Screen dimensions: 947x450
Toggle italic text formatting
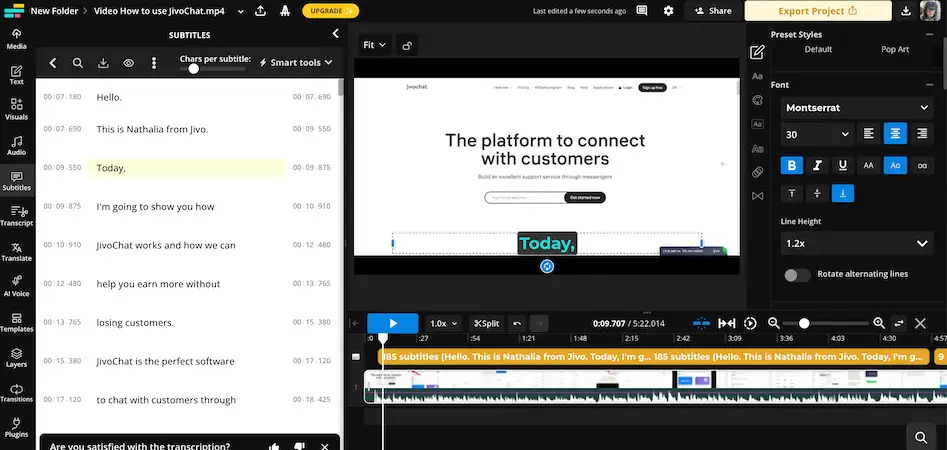(817, 165)
